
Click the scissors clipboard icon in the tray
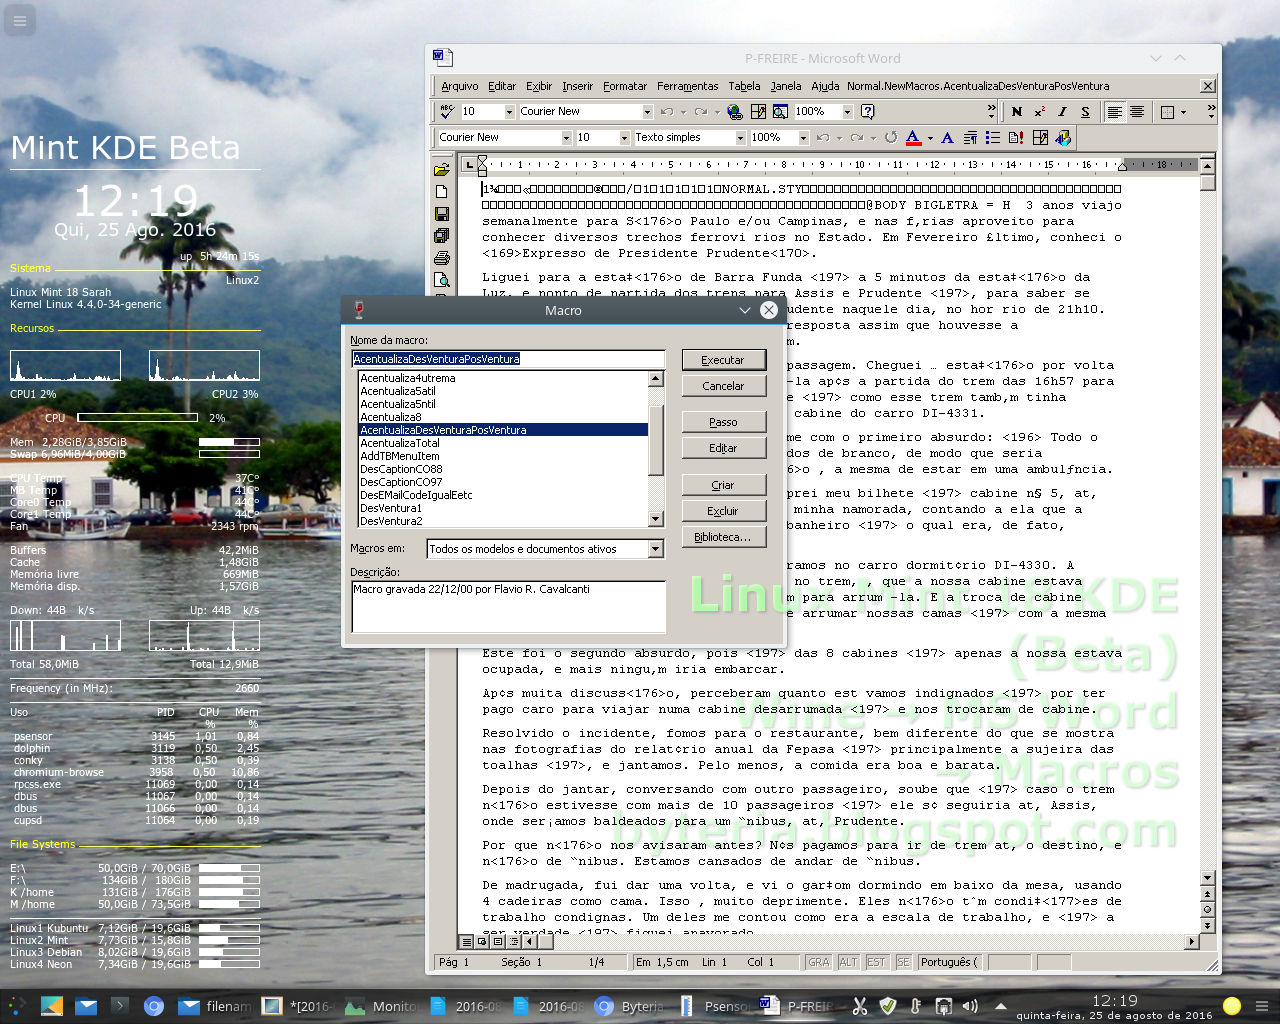click(x=860, y=1005)
